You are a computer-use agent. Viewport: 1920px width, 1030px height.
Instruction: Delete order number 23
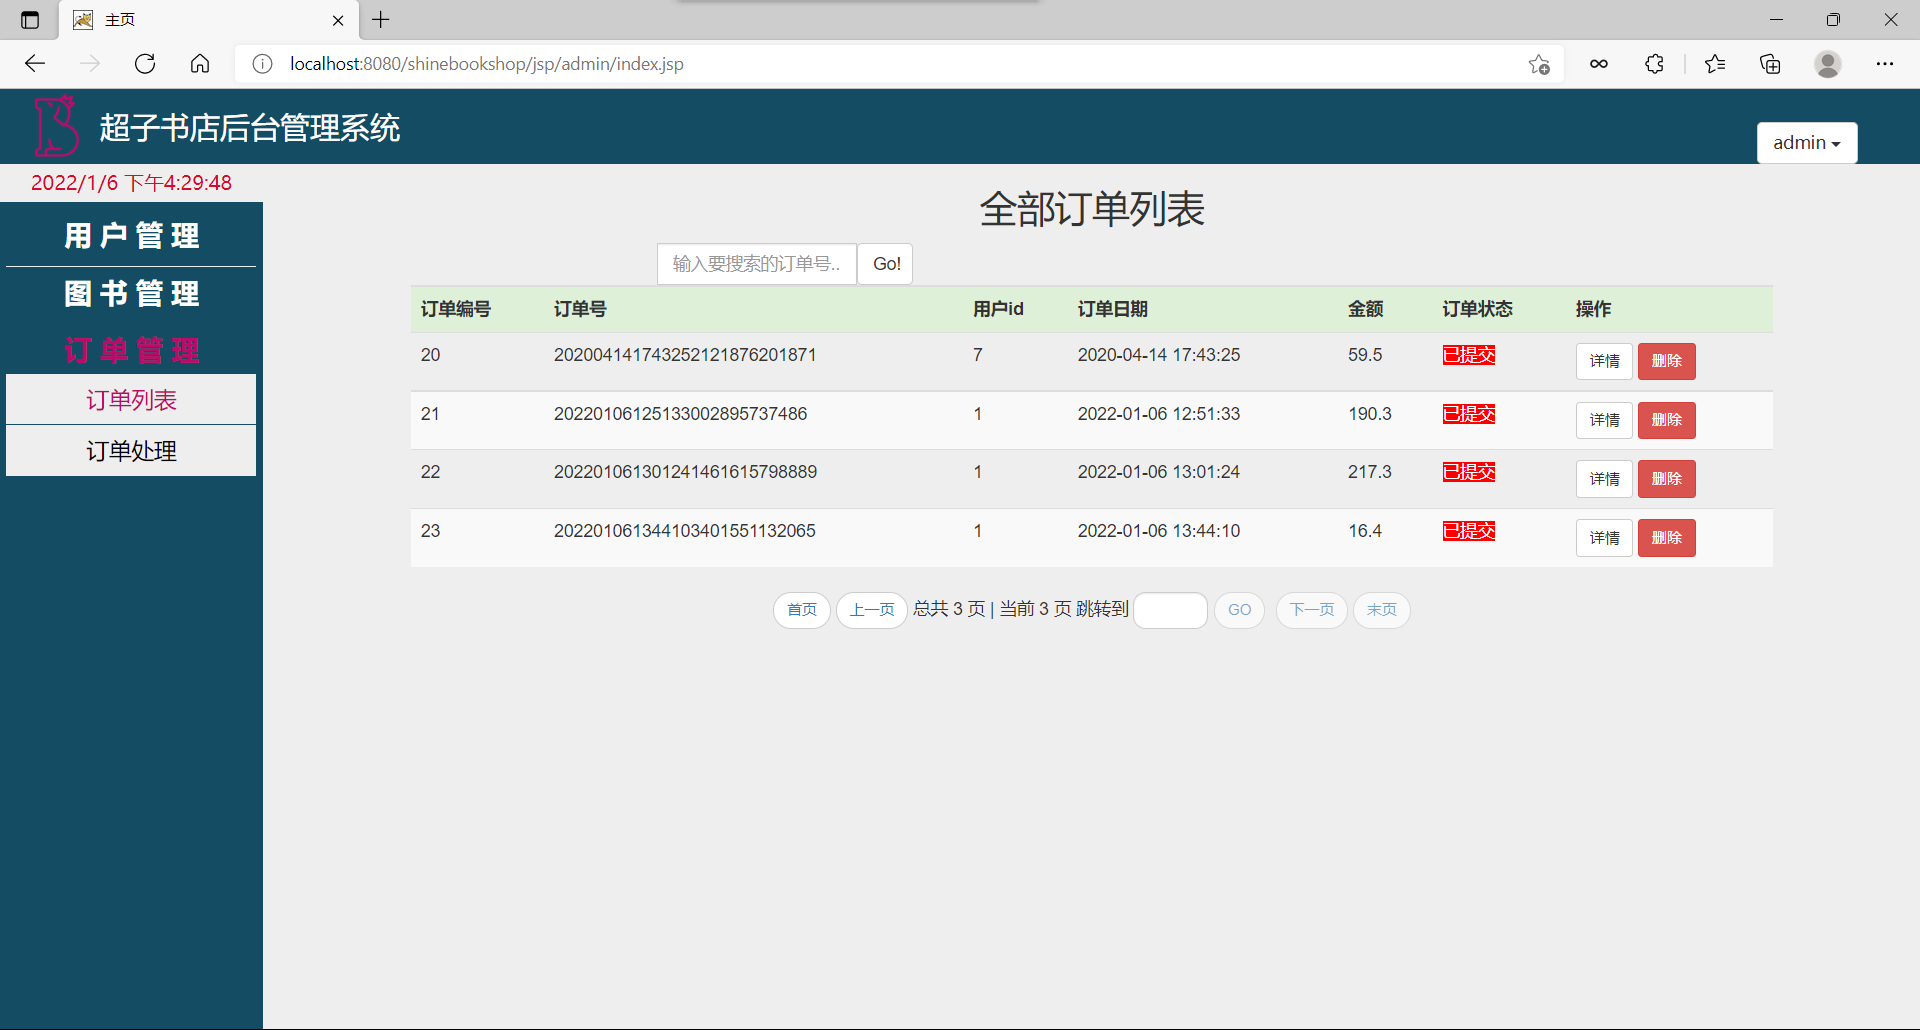point(1666,538)
